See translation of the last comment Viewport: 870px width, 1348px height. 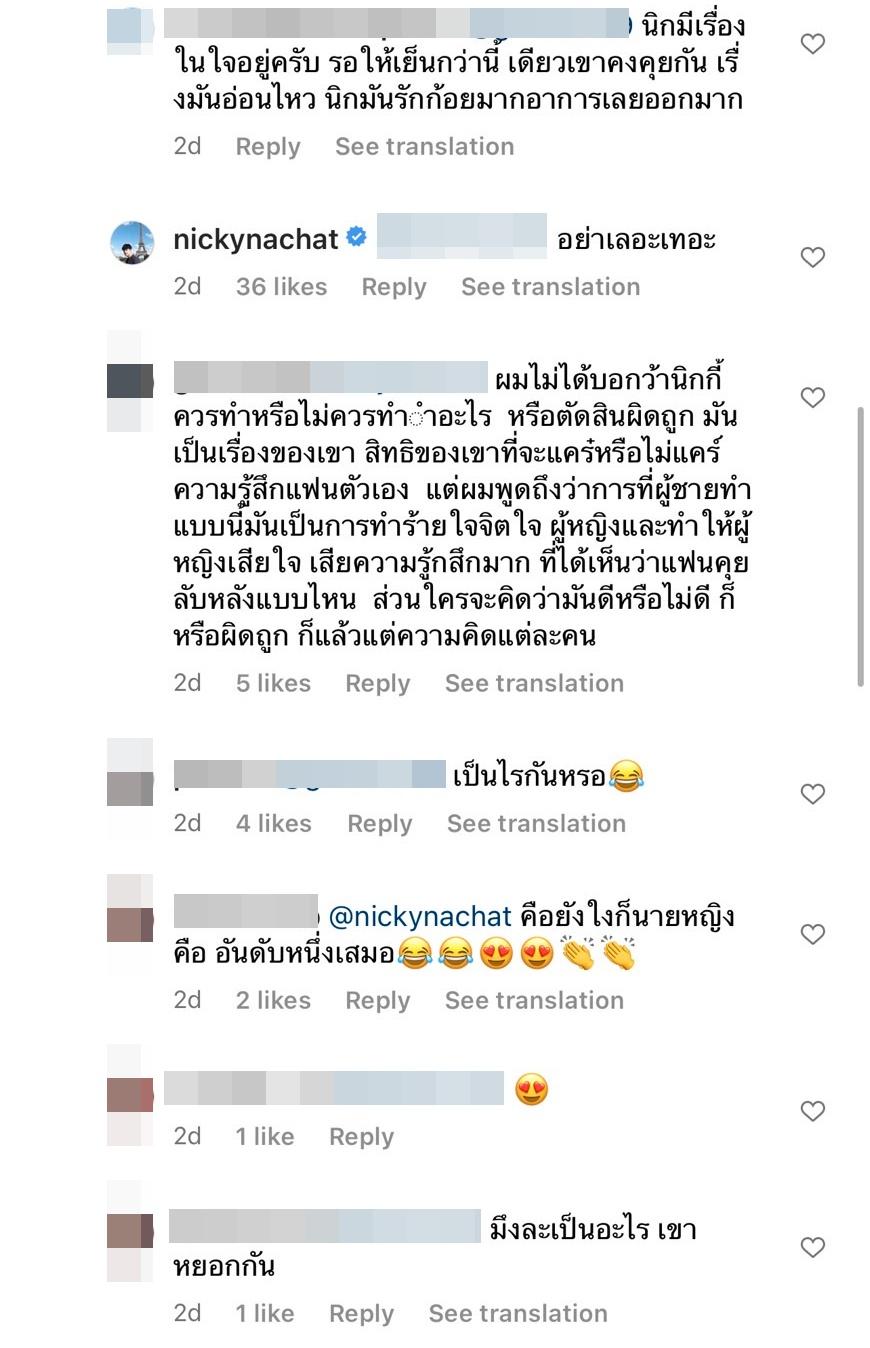[x=518, y=1313]
